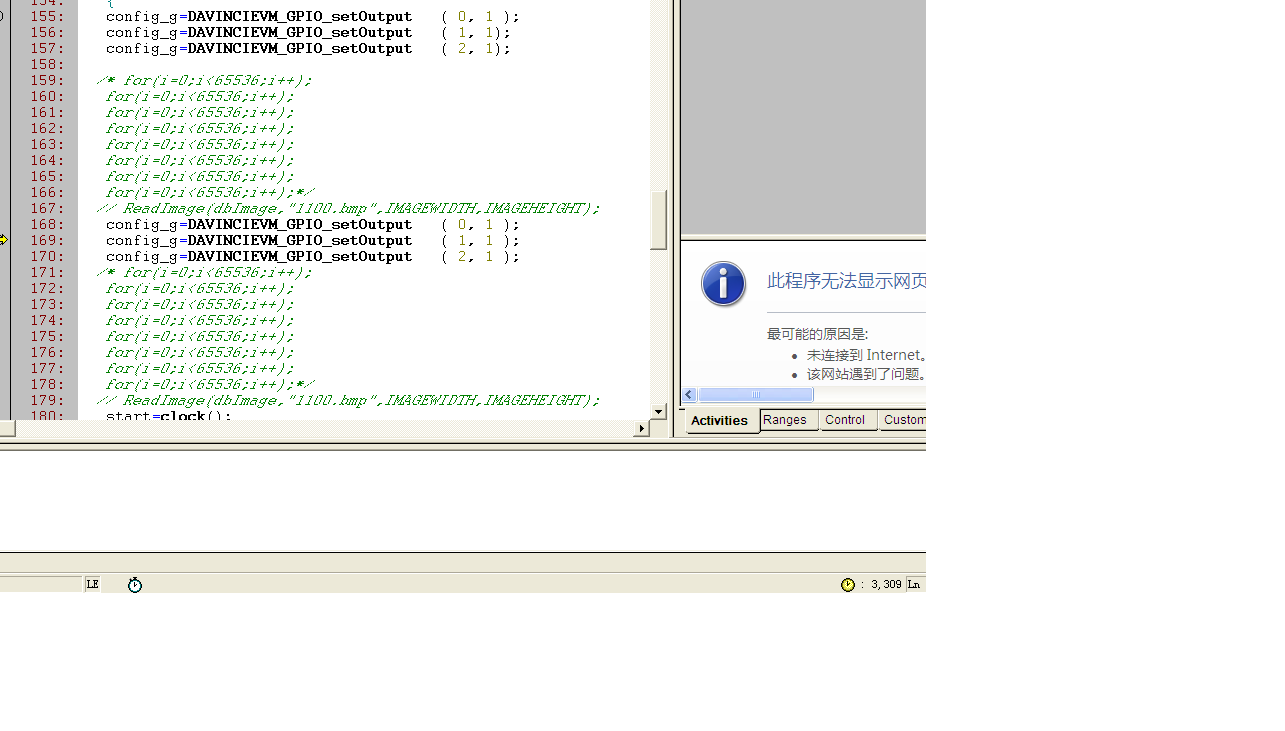Click the commented ReadImage call on line 167
The image size is (1285, 731).
[x=348, y=209]
